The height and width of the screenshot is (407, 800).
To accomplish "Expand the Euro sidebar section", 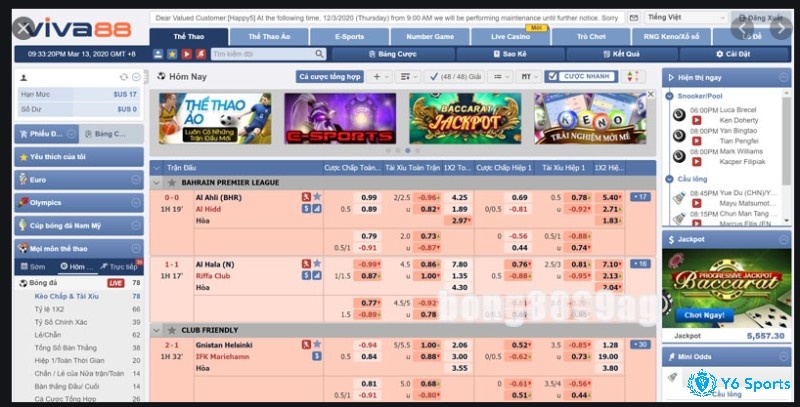I will click(136, 180).
